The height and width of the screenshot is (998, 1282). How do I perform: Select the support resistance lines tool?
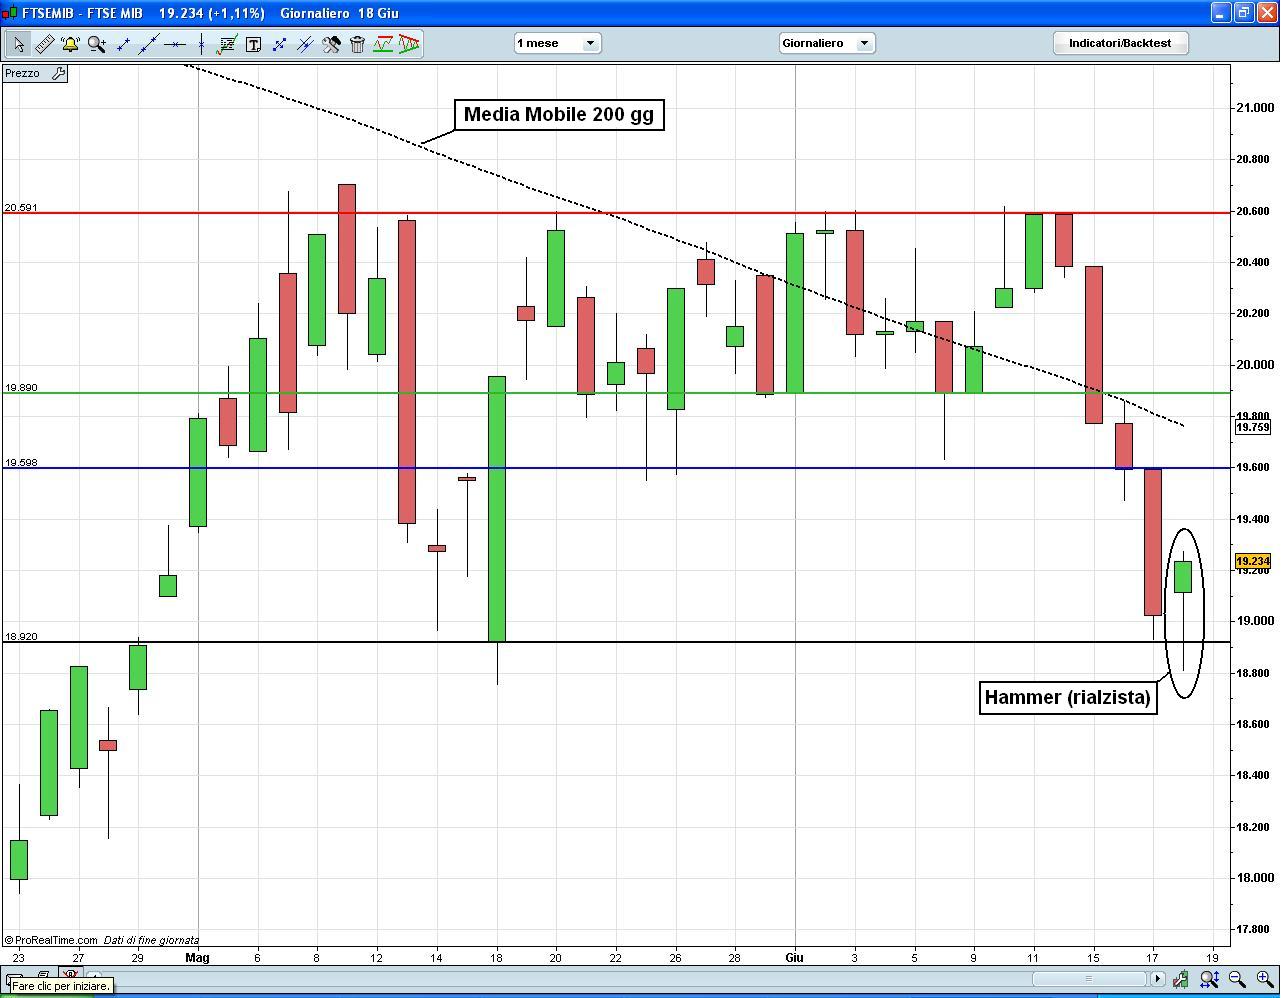(x=383, y=44)
